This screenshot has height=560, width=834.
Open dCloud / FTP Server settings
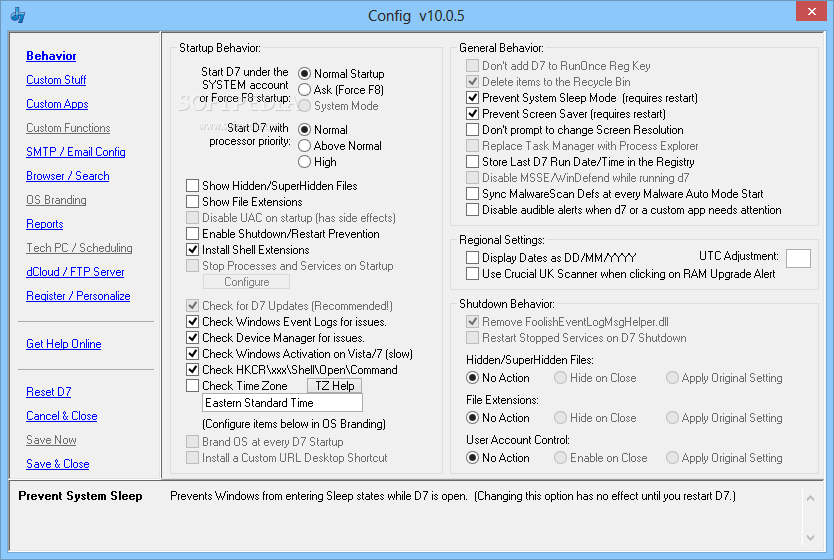(x=75, y=272)
